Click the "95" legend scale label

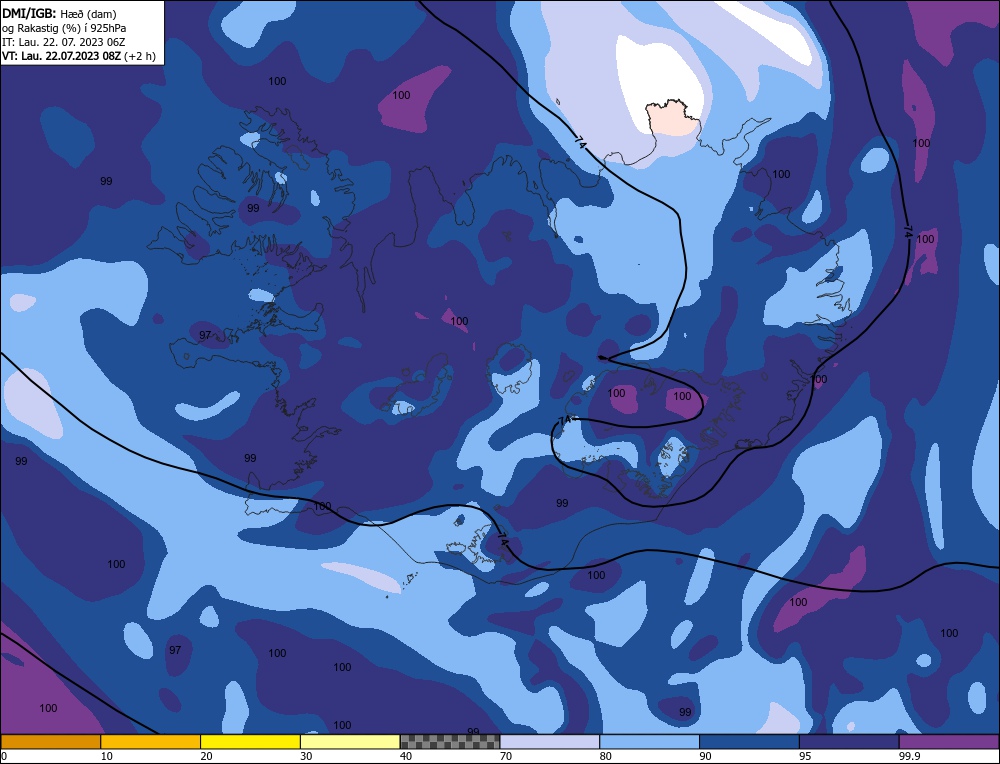coord(805,756)
